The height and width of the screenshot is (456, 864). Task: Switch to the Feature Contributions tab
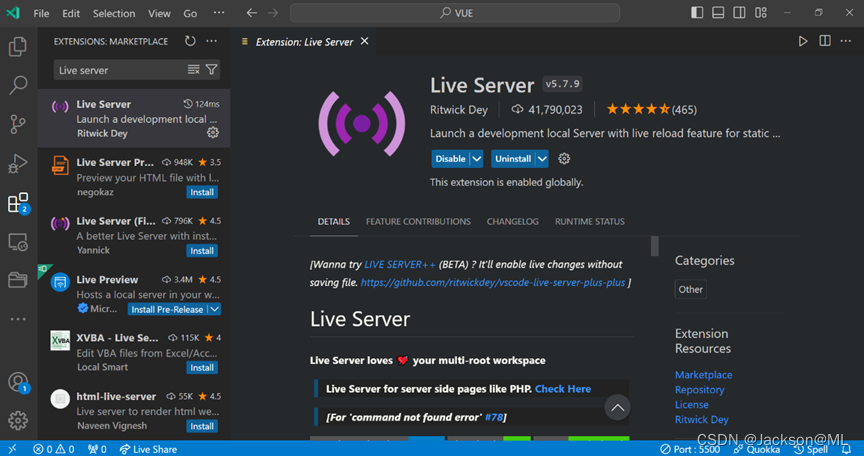(x=418, y=221)
